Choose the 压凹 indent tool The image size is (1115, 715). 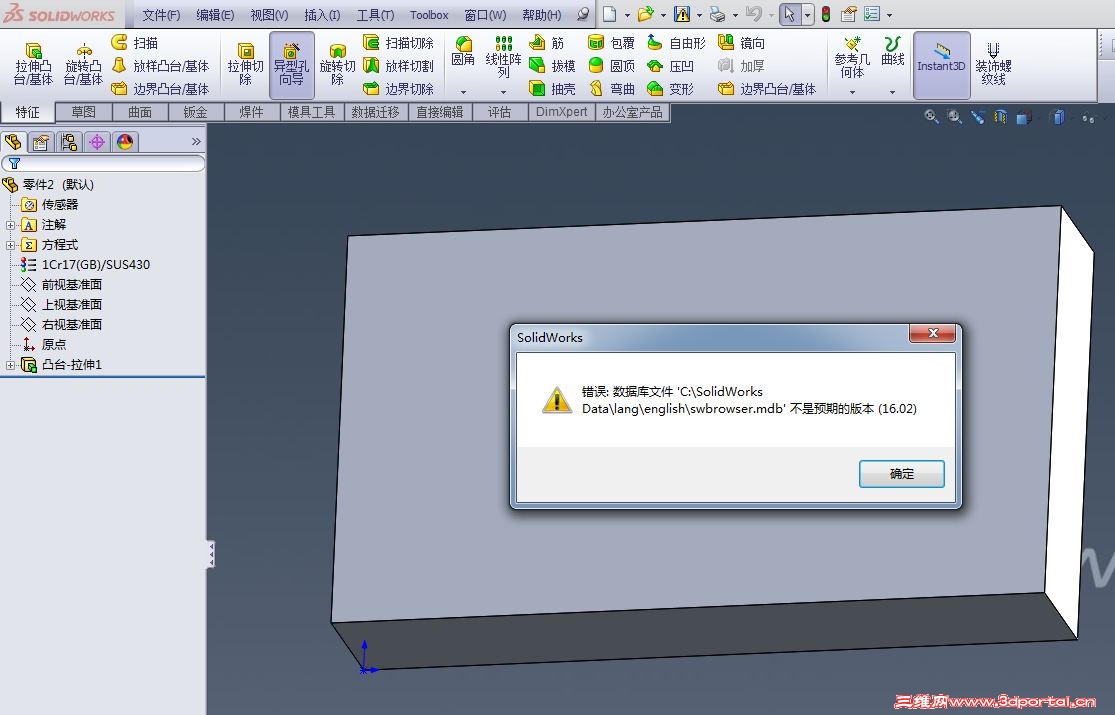(671, 66)
